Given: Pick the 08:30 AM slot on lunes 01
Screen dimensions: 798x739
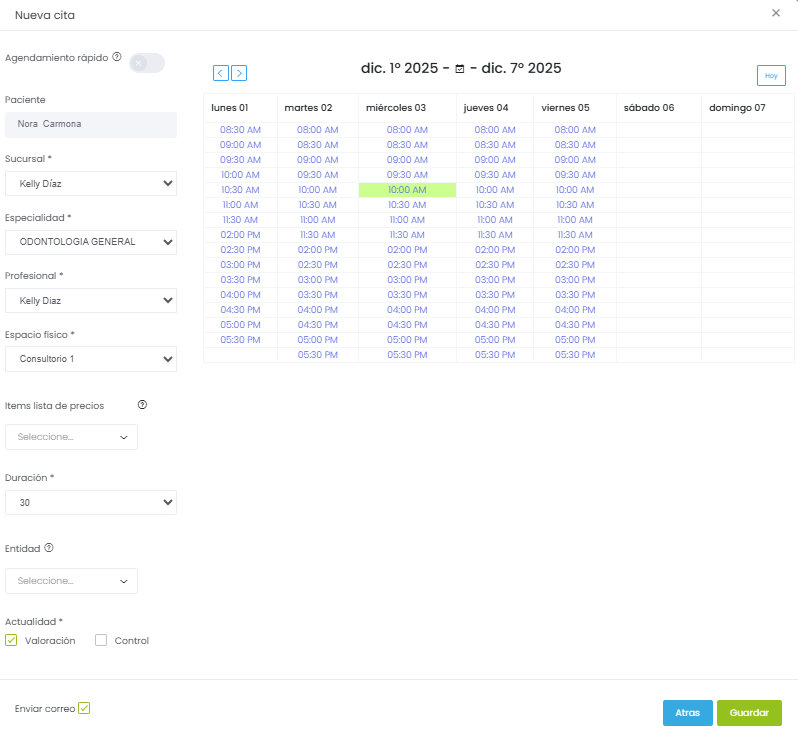Looking at the screenshot, I should (240, 130).
